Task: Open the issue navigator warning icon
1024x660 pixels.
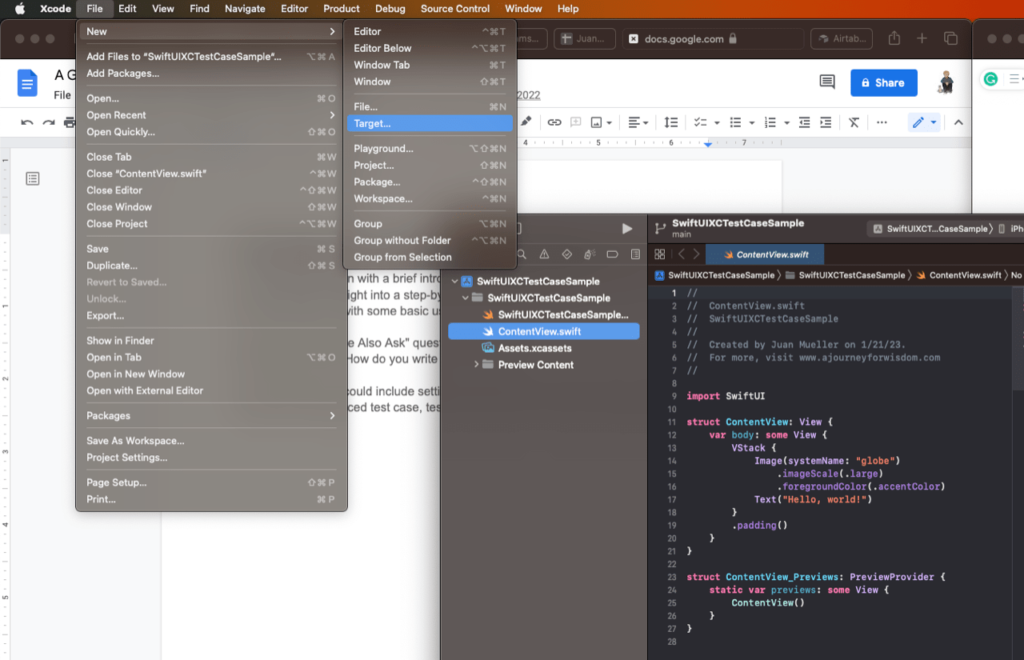Action: coord(544,254)
